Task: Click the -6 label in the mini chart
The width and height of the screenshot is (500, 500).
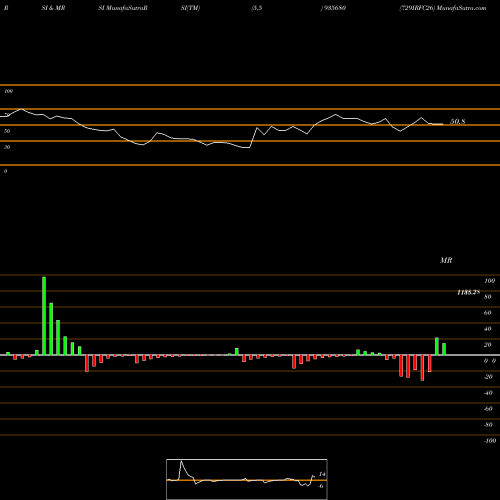Action: 320,486
